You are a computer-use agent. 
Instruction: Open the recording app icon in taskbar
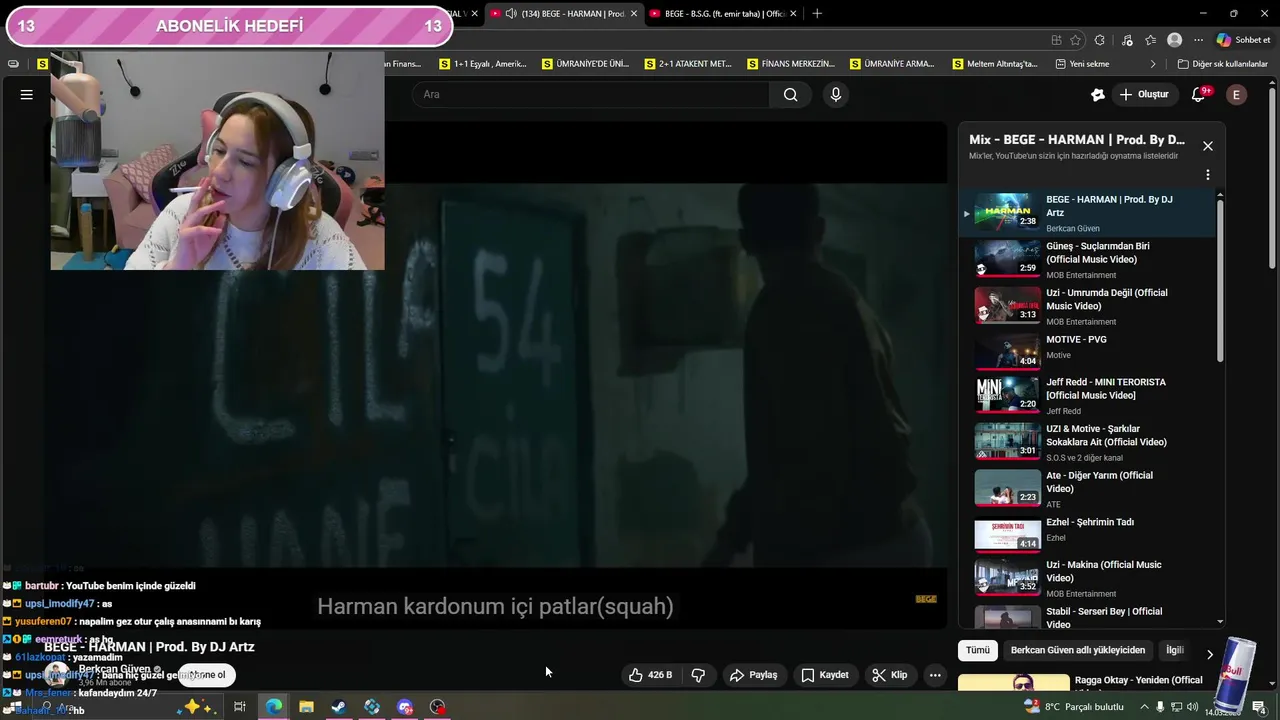[x=438, y=707]
